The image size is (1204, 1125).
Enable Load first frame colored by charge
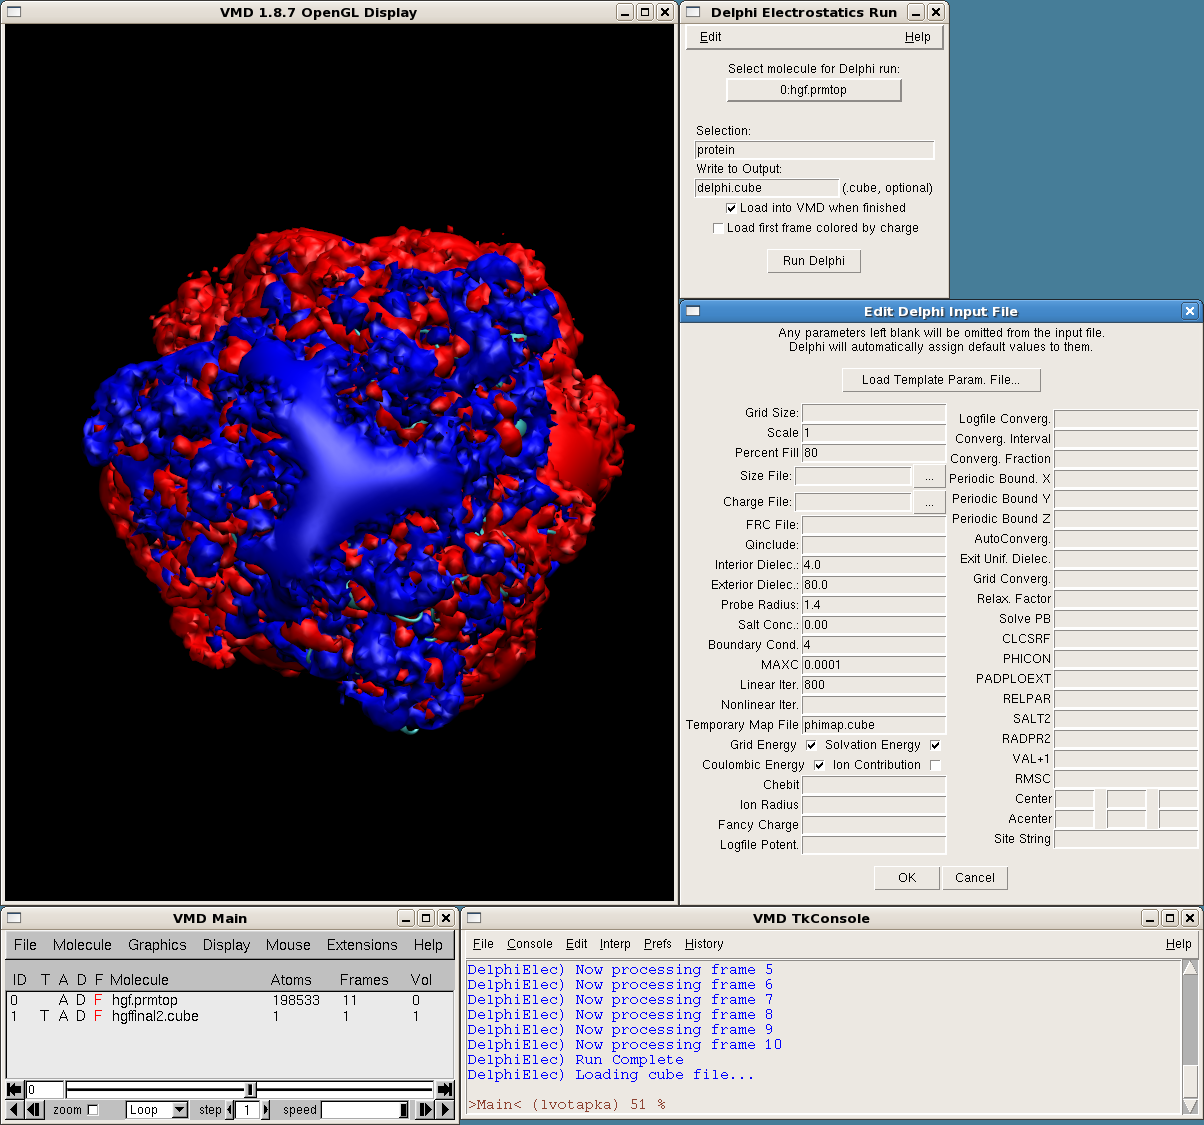718,228
